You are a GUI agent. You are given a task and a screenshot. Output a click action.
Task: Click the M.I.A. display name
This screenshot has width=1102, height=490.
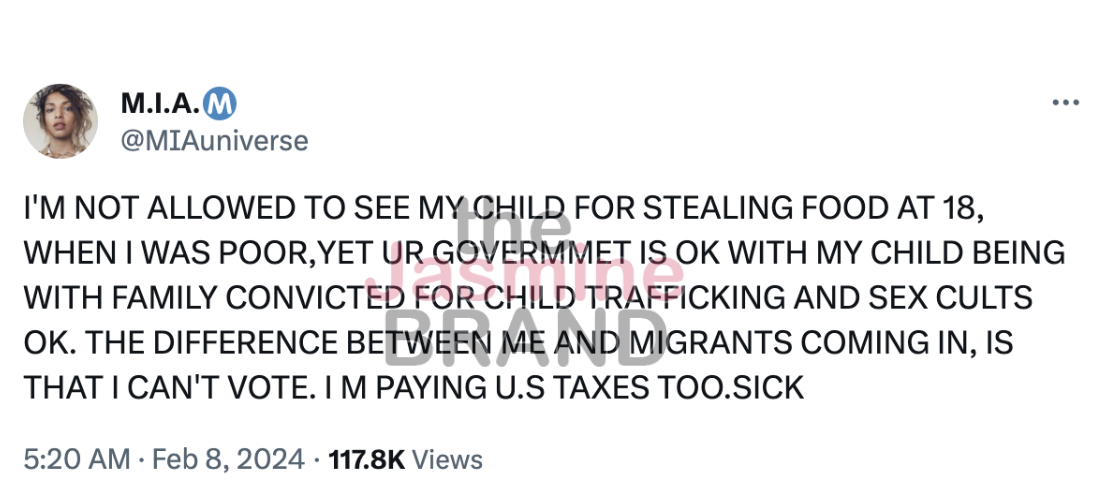159,103
